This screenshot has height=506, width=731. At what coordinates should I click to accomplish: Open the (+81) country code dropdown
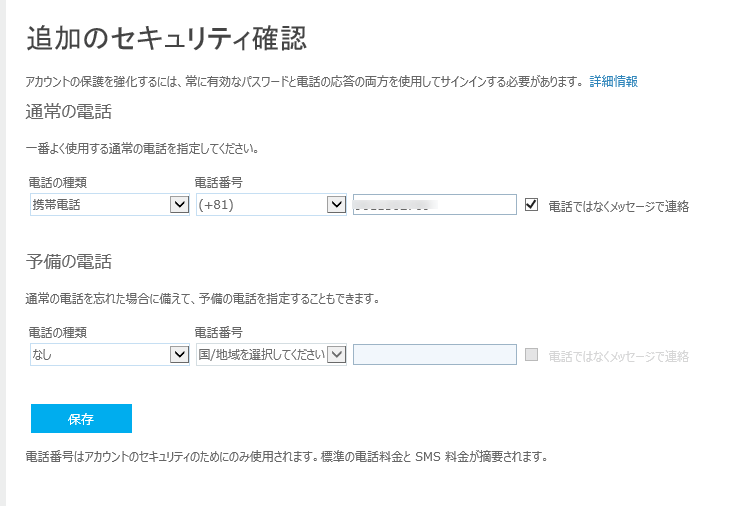click(271, 204)
